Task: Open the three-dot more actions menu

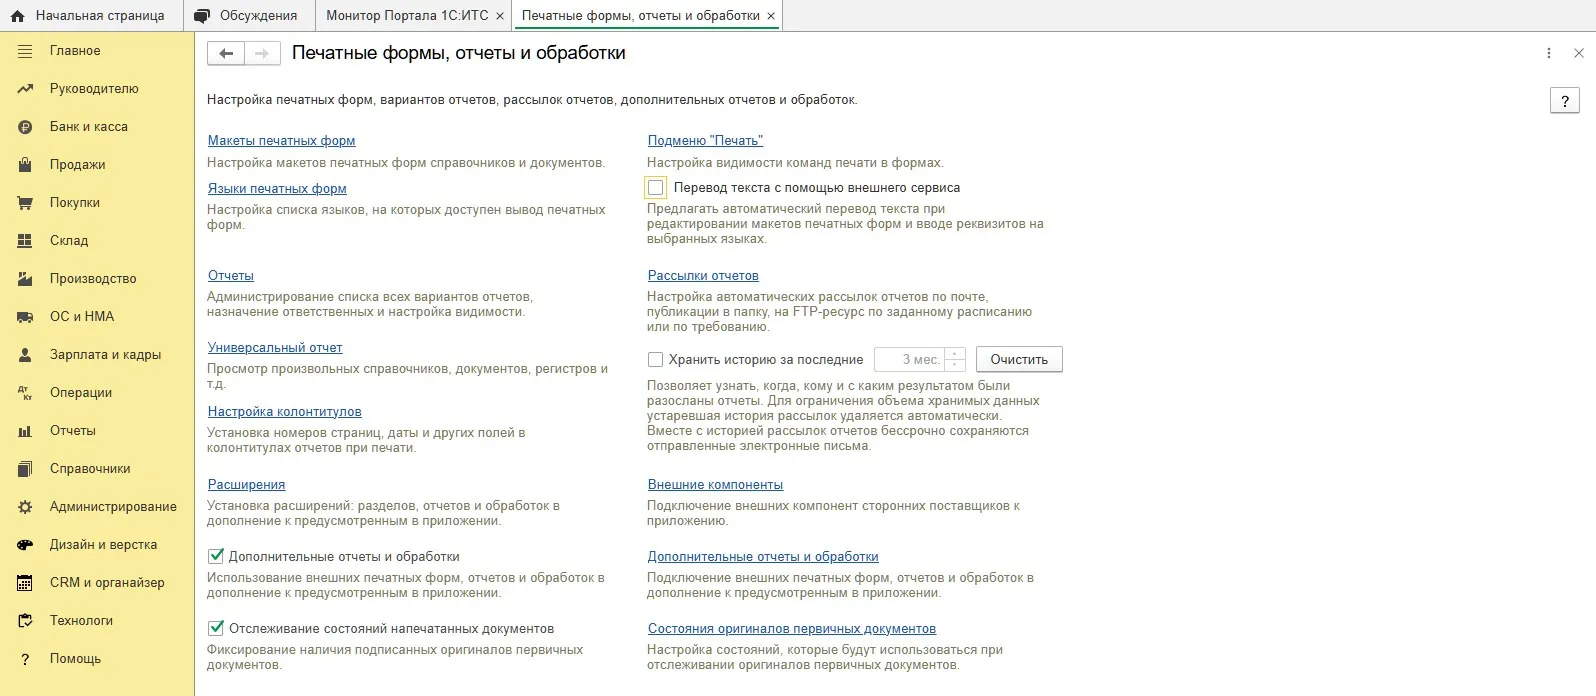Action: (1549, 54)
